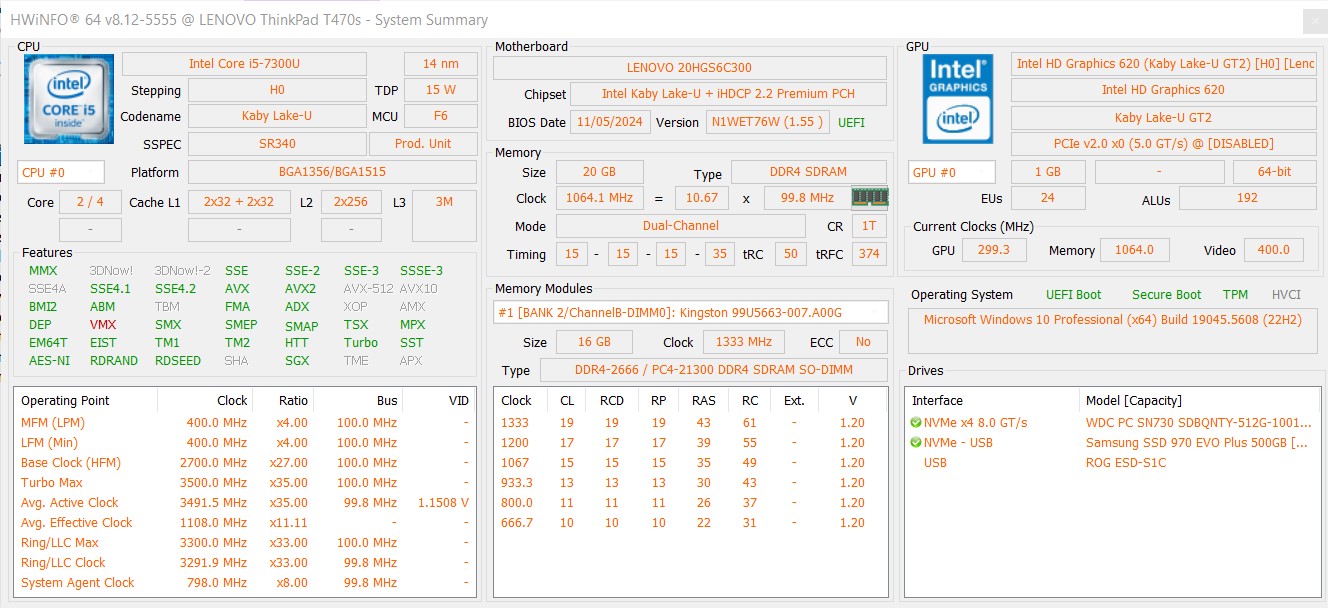Screen dimensions: 1328x608
Task: Click the Kaby Lake-U codename value
Action: (x=277, y=116)
